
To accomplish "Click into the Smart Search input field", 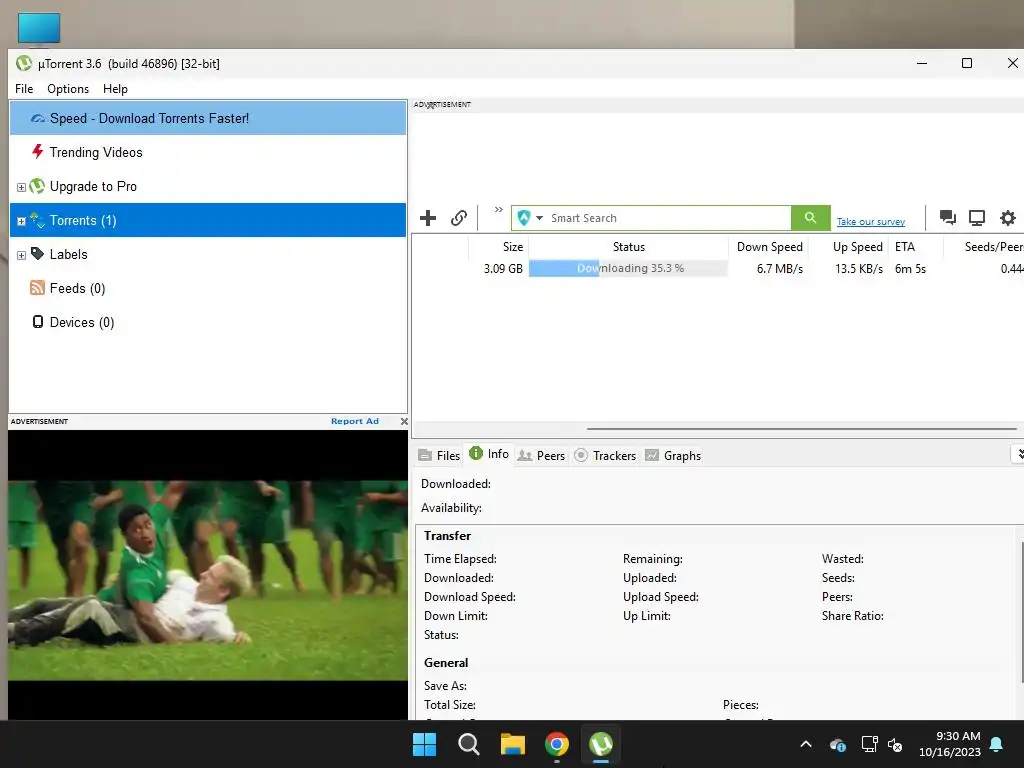I will pos(667,218).
